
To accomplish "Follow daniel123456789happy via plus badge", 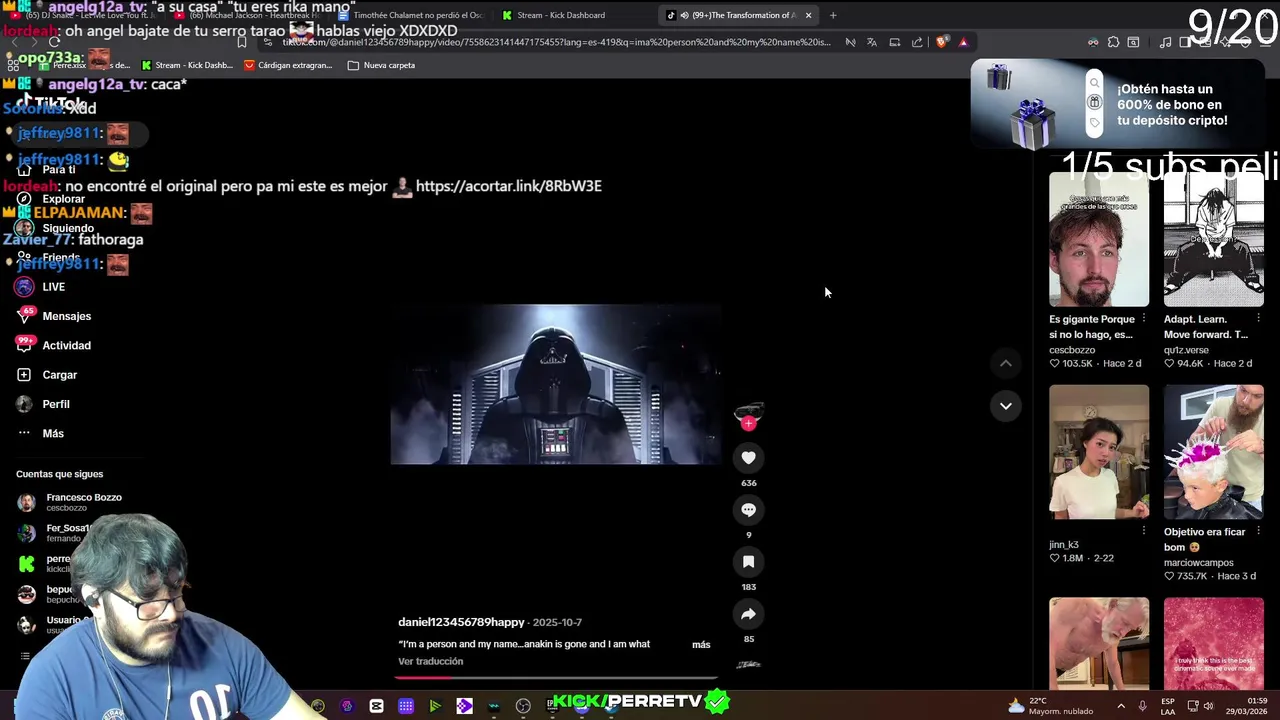I will click(x=748, y=423).
